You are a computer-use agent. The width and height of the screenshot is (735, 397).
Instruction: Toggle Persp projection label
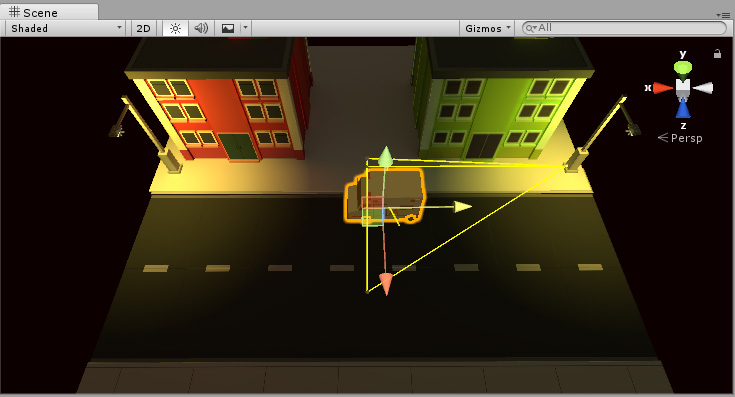680,138
